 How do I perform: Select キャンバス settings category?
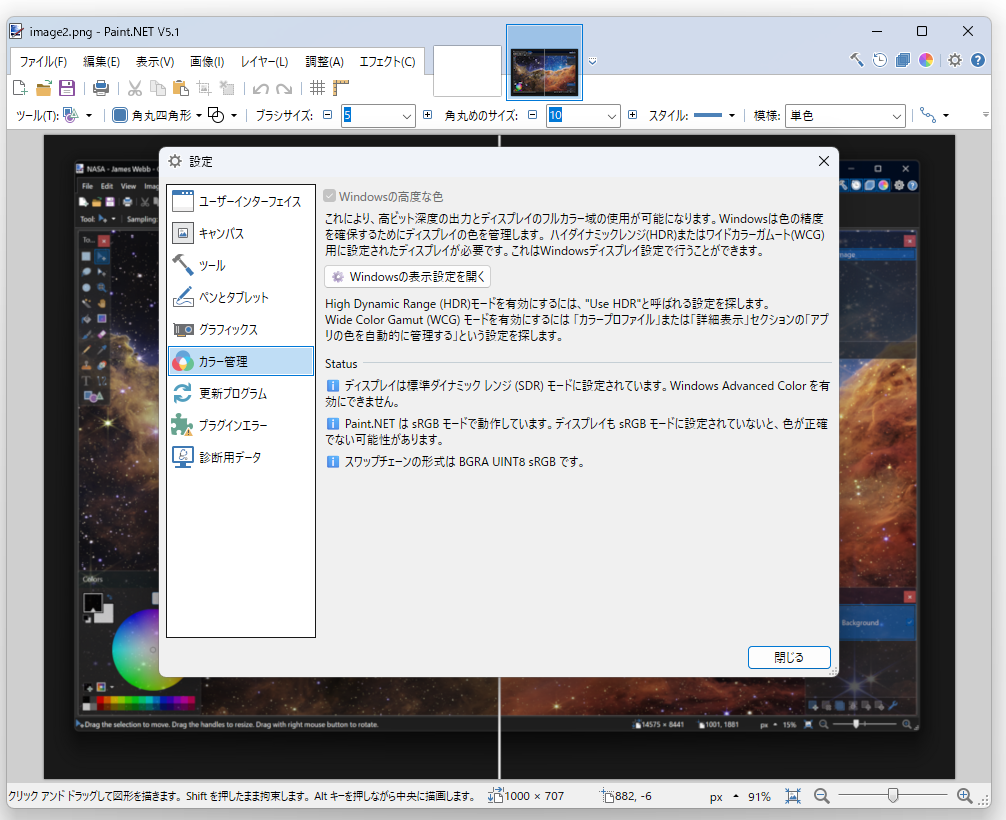(241, 233)
